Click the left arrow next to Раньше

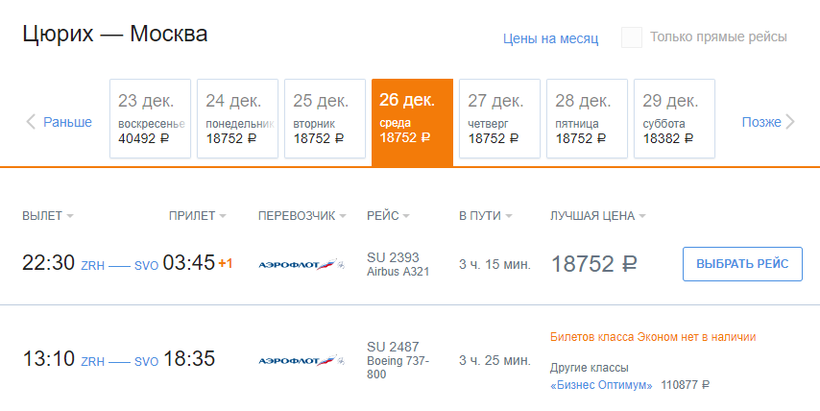tap(30, 122)
